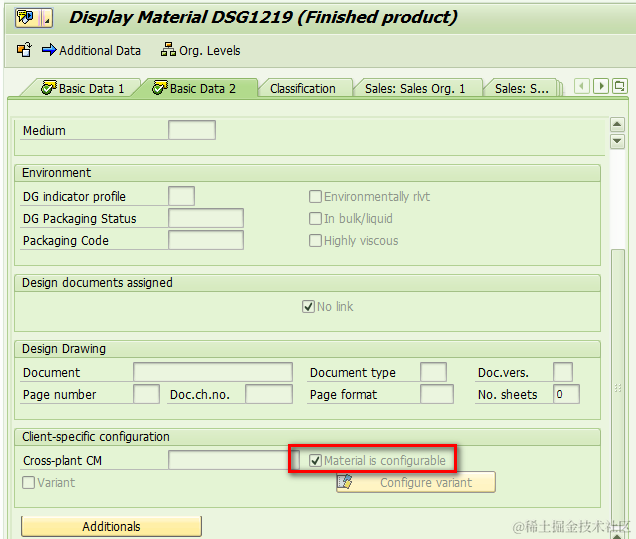
Task: Toggle Material is configurable checkbox
Action: 315,460
